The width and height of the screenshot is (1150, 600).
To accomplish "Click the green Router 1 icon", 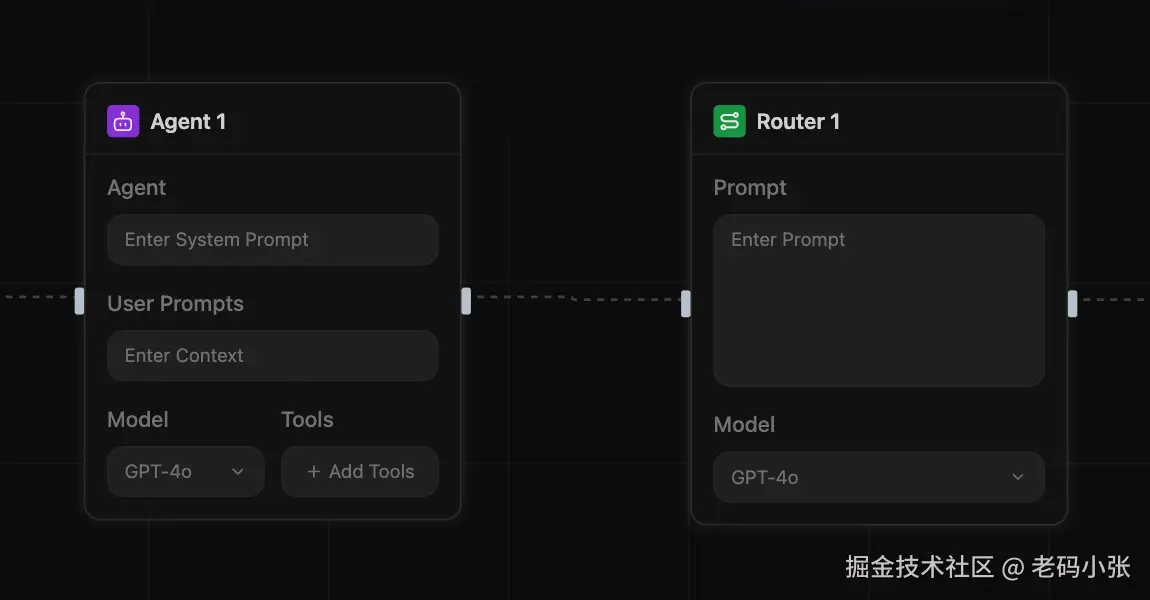I will (729, 122).
